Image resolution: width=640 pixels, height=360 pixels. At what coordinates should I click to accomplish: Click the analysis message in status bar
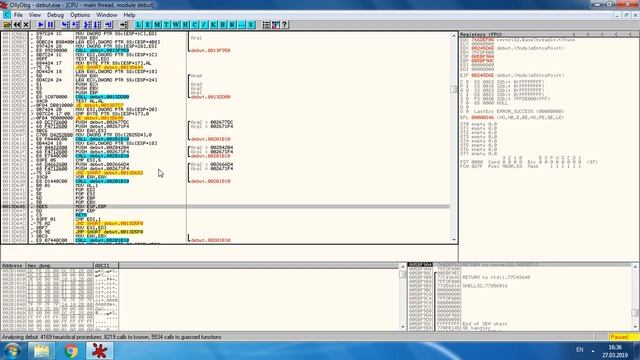(112, 337)
